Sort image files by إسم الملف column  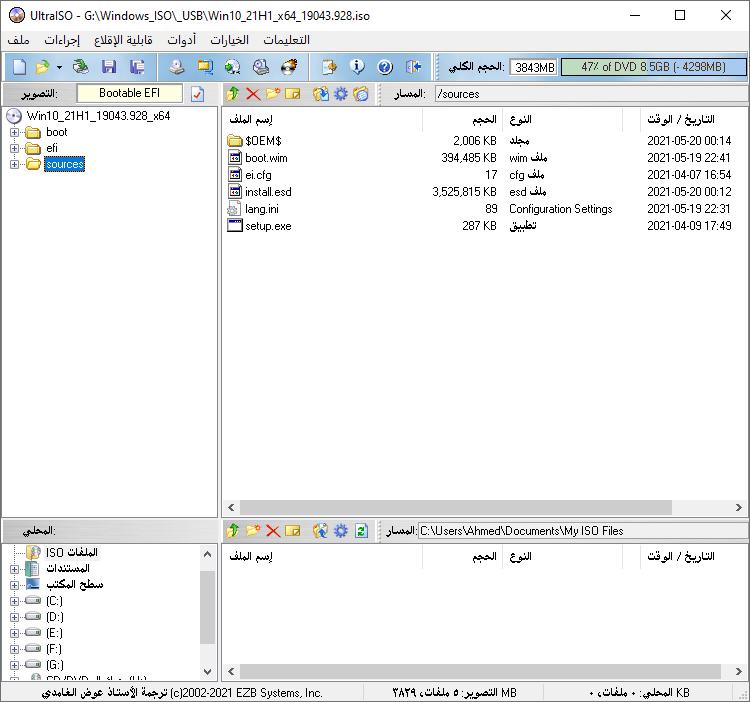322,120
